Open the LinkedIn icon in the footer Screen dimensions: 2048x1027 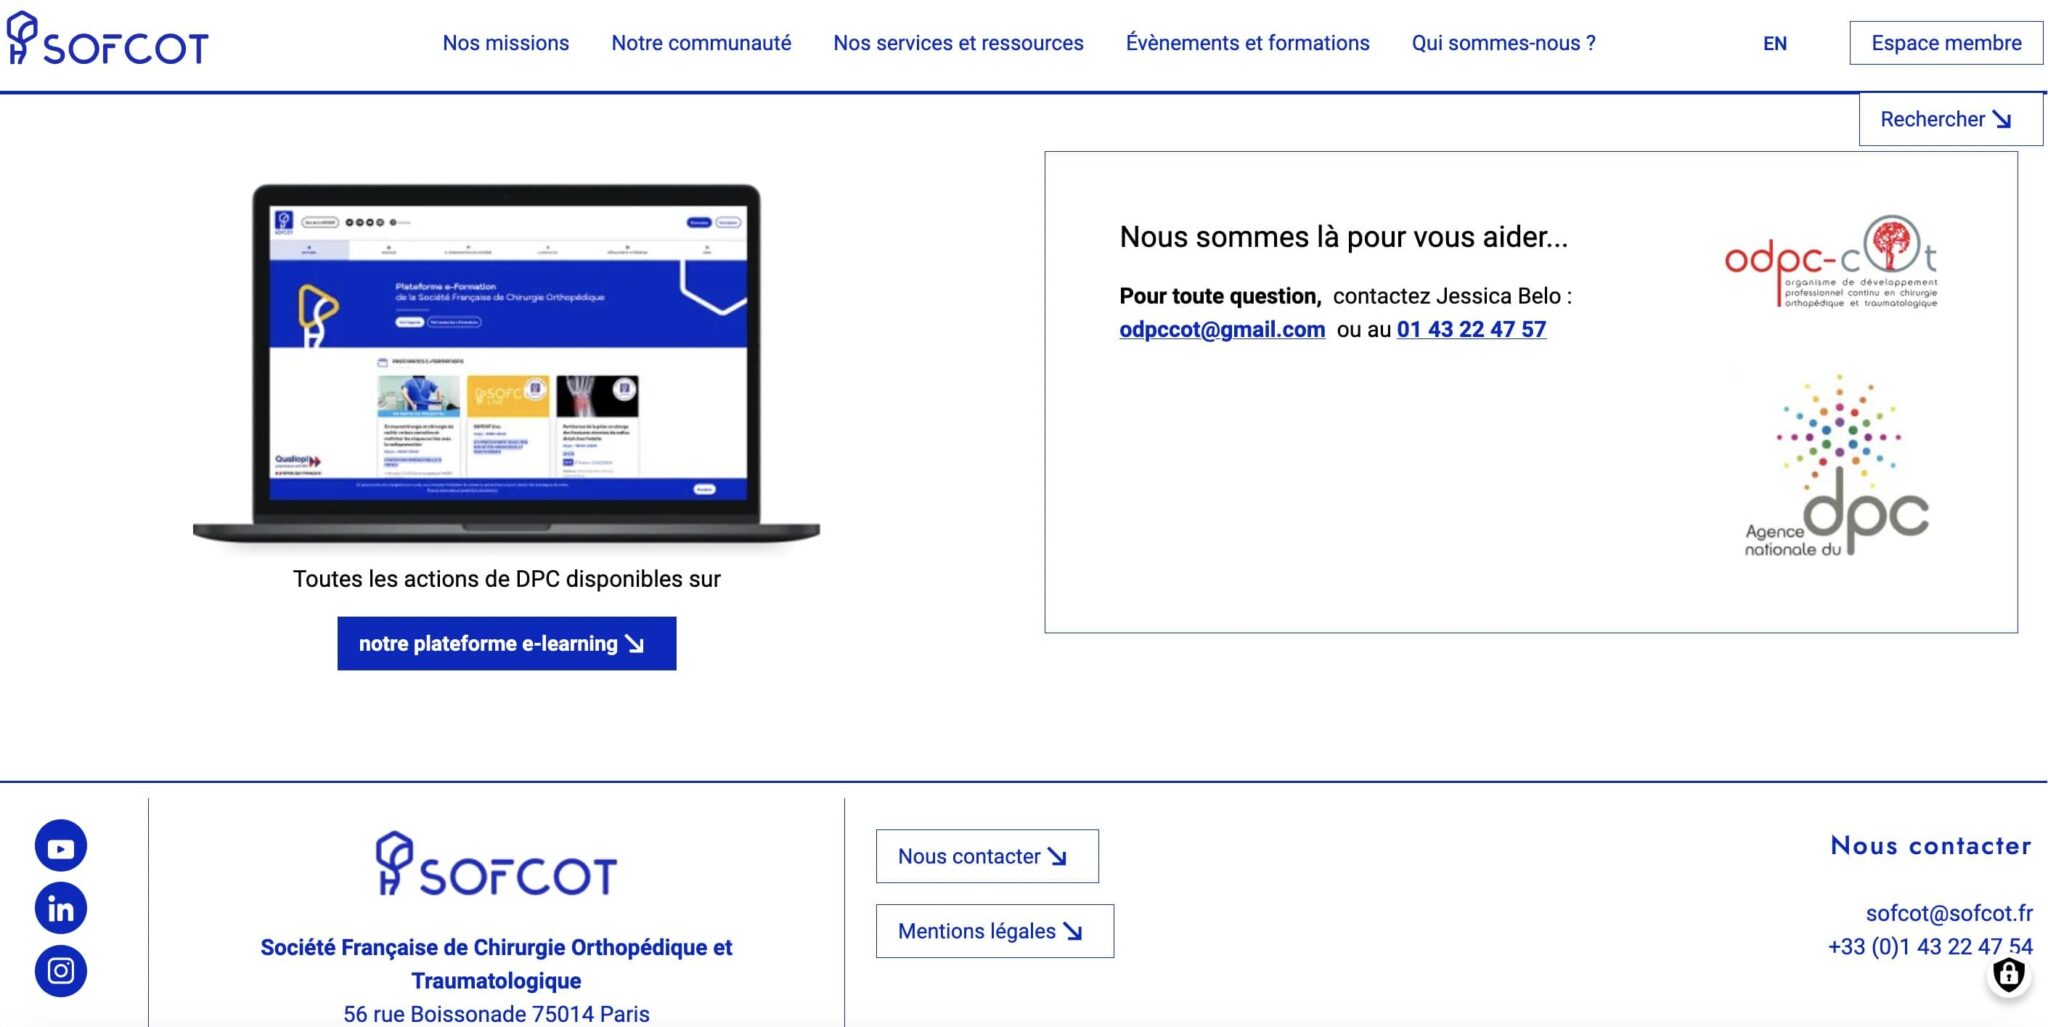[60, 908]
